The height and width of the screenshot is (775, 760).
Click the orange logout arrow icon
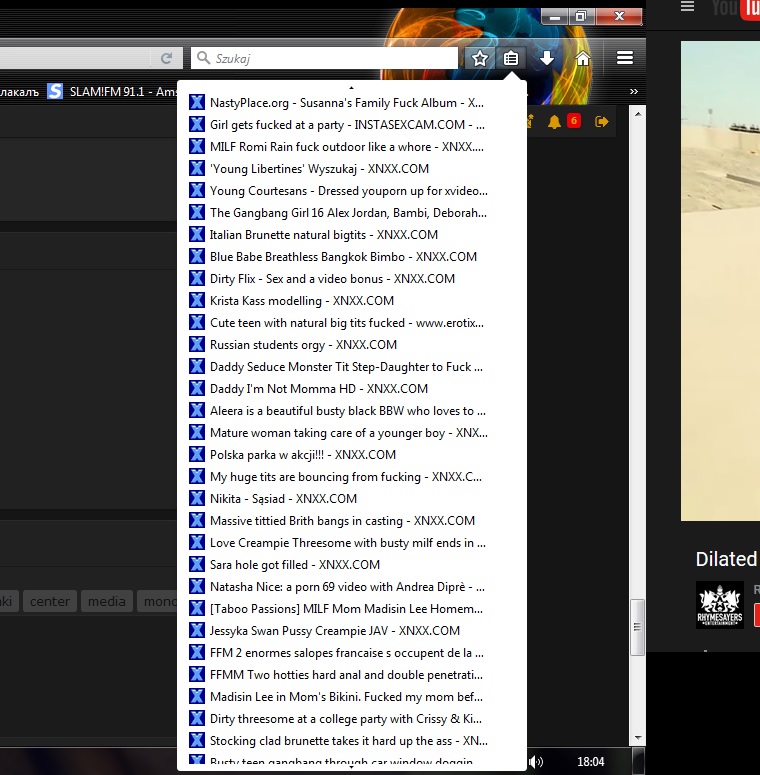click(x=602, y=122)
